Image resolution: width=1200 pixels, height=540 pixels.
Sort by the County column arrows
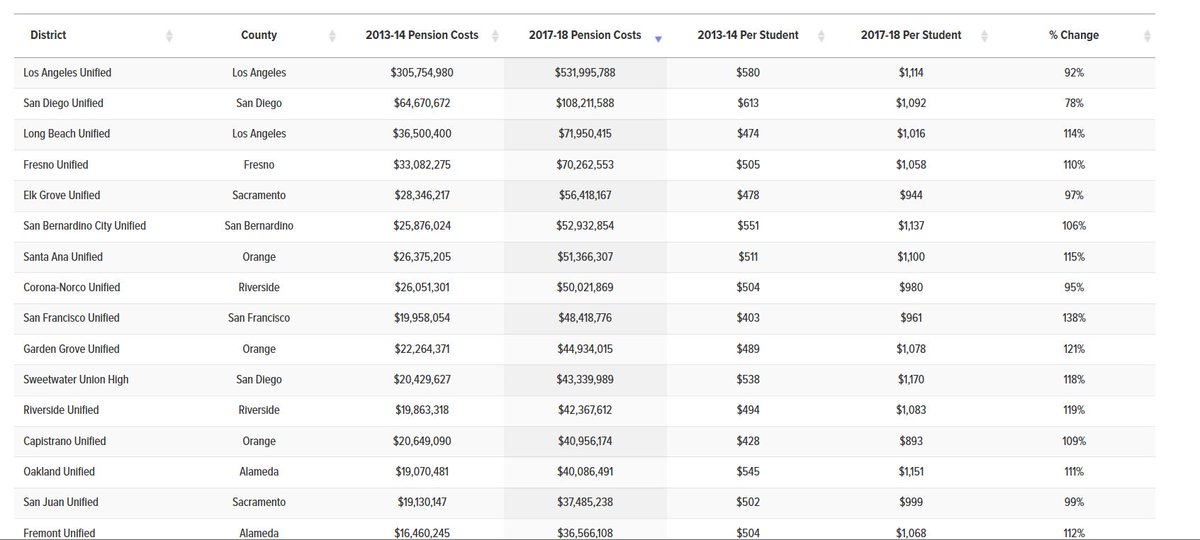pyautogui.click(x=332, y=36)
